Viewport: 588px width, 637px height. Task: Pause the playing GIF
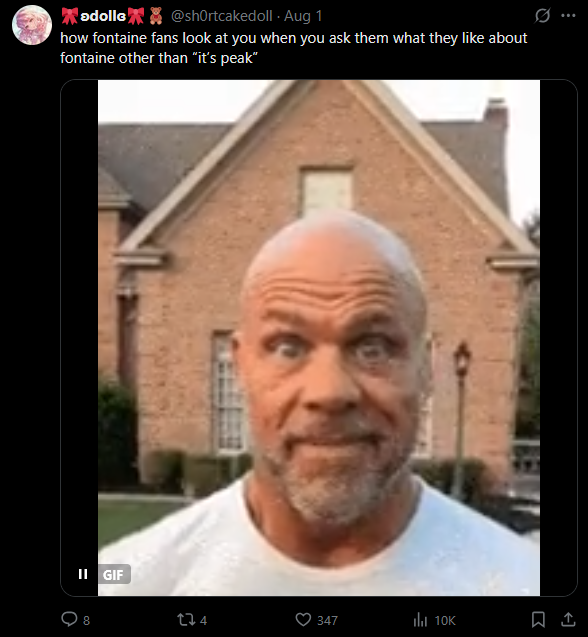[83, 574]
